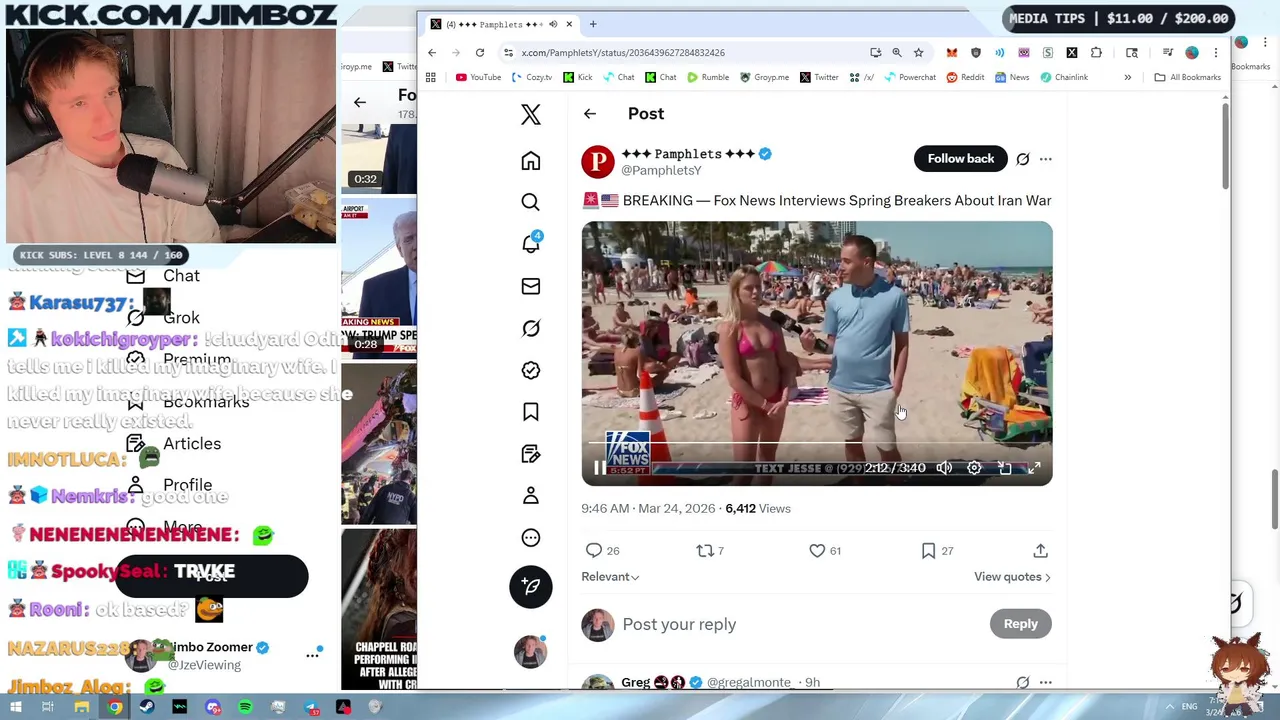This screenshot has width=1280, height=720.
Task: Open Spotify from taskbar
Action: 245,707
